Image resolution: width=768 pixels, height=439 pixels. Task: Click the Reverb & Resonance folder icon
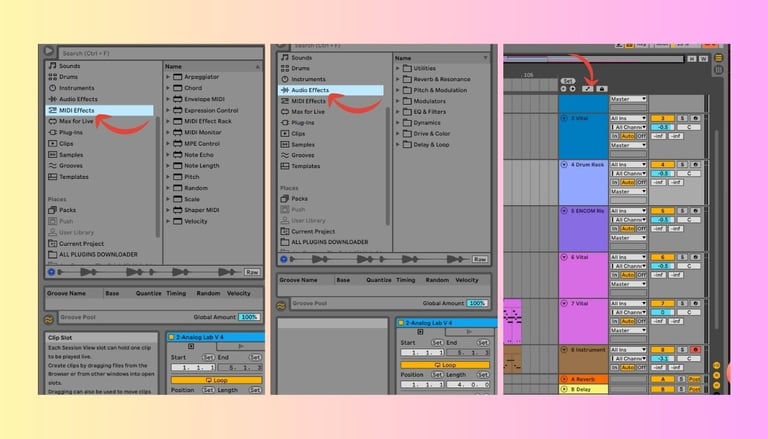tap(407, 79)
